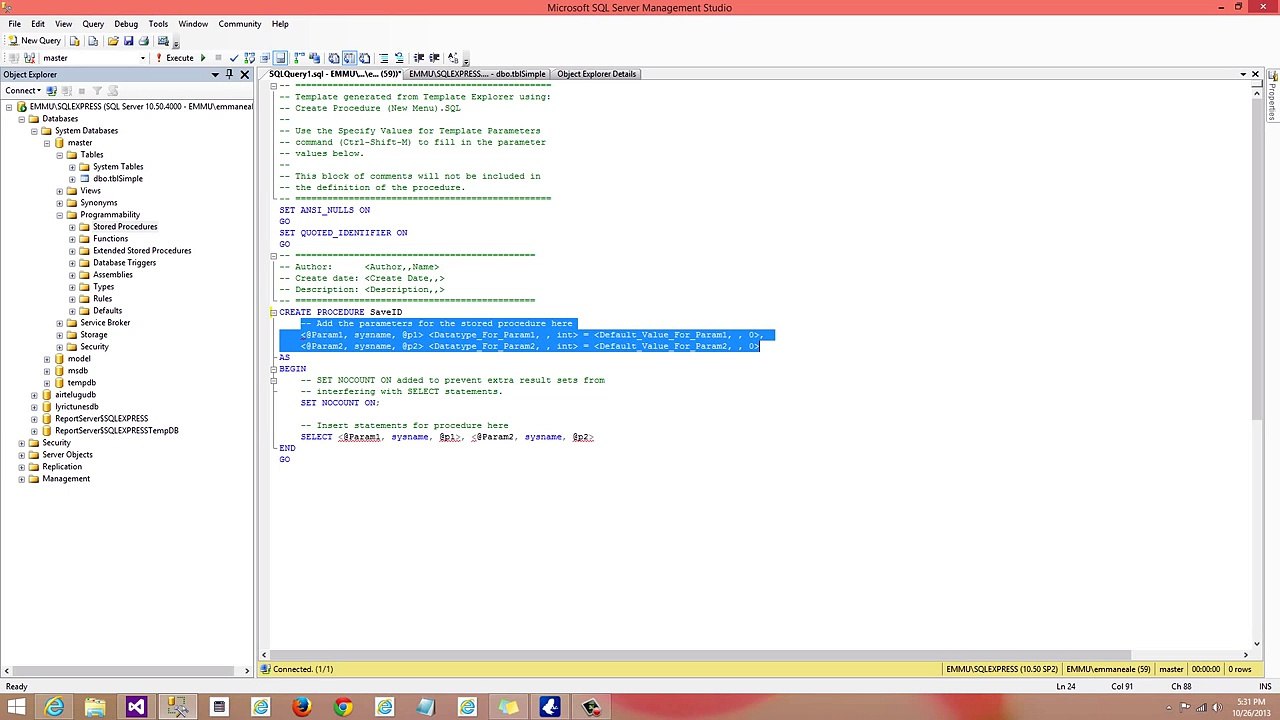
Task: Toggle the Results to Text option
Action: (333, 58)
